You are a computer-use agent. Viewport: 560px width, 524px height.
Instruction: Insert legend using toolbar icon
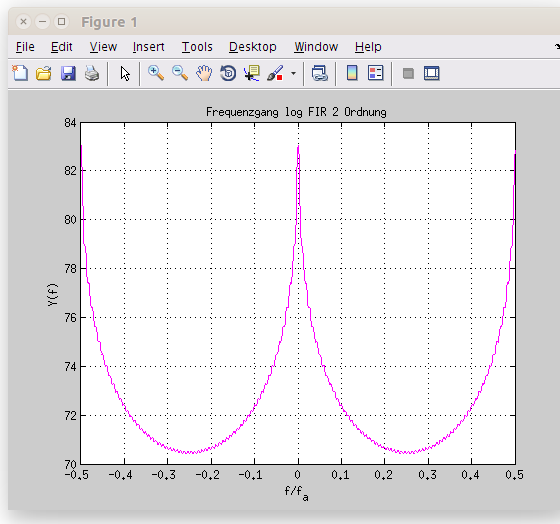375,73
